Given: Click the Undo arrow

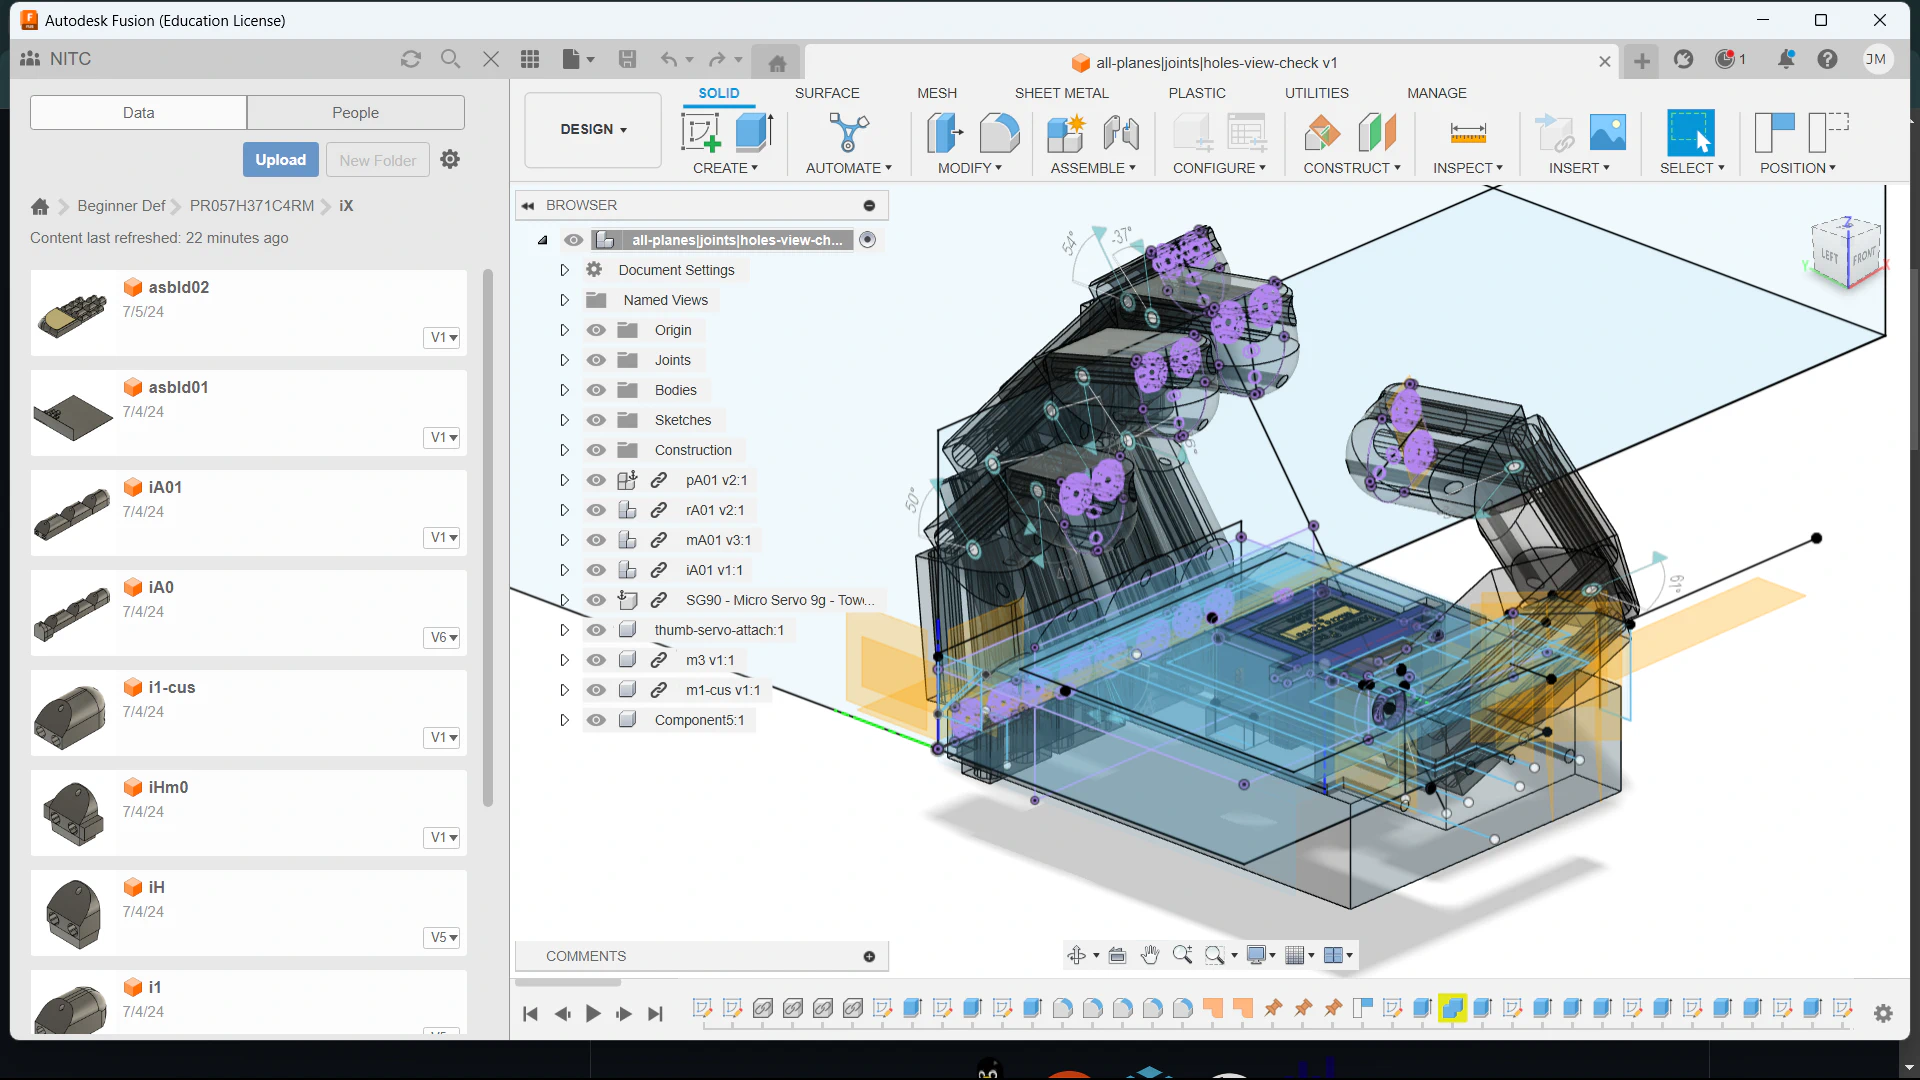Looking at the screenshot, I should tap(668, 60).
